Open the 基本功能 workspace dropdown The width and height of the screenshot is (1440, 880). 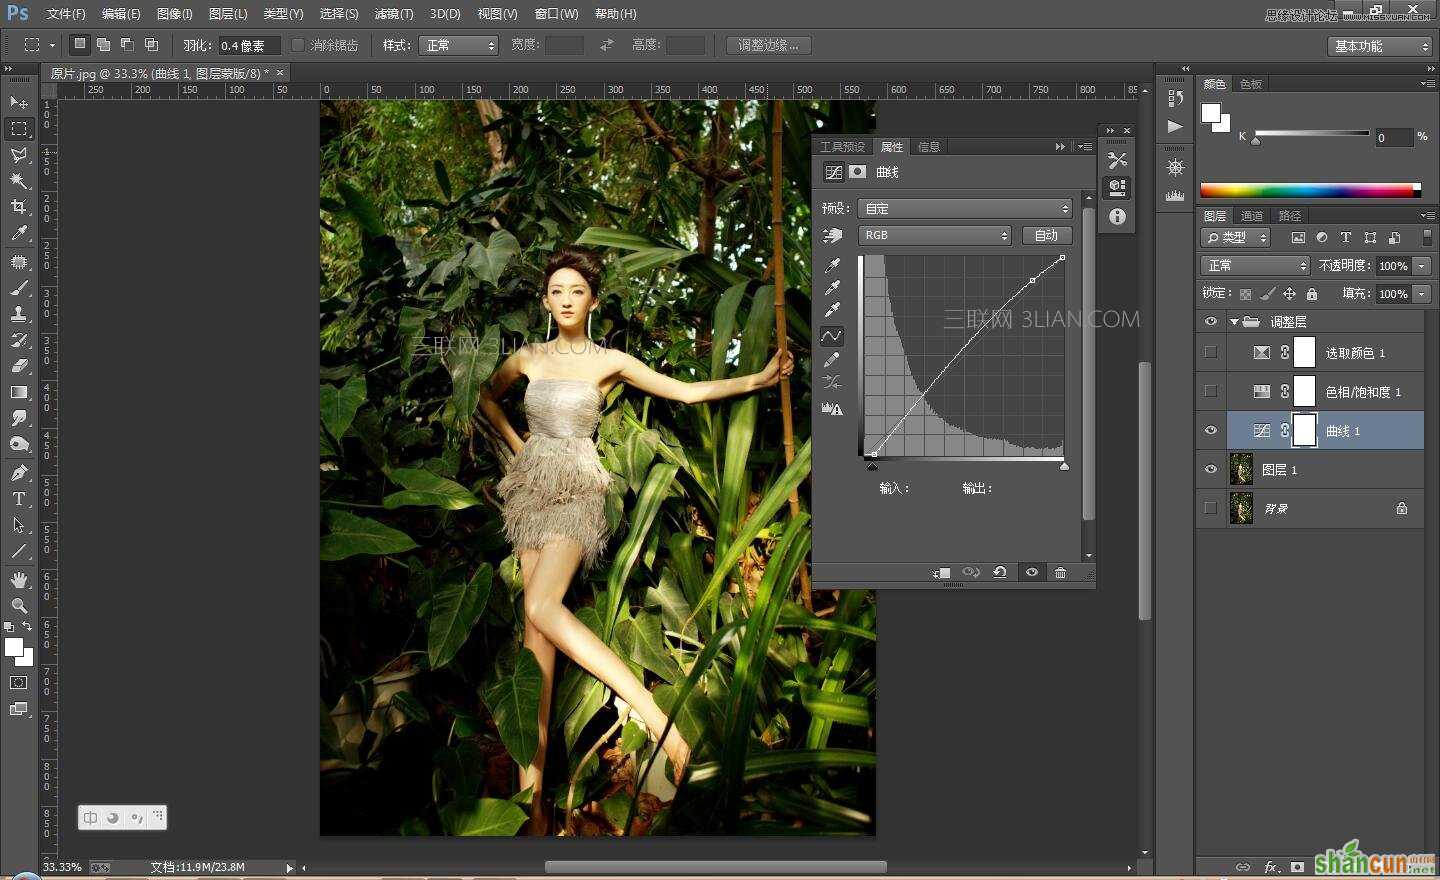1381,46
